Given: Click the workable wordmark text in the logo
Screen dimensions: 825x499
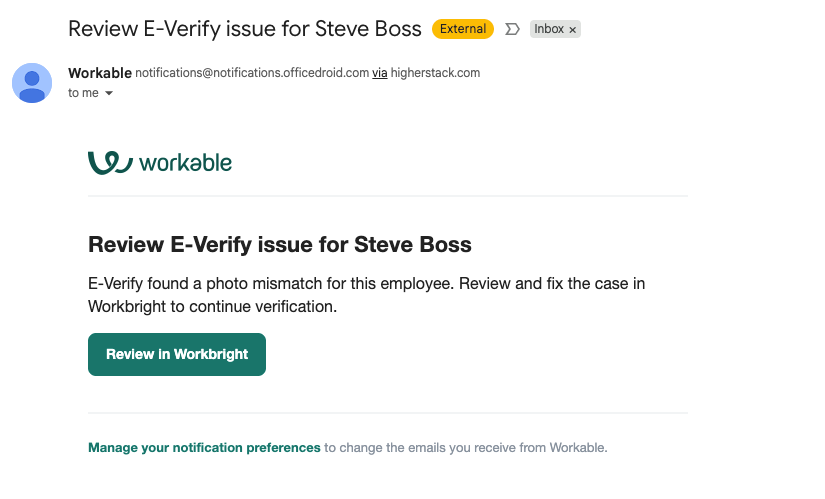Looking at the screenshot, I should point(186,163).
